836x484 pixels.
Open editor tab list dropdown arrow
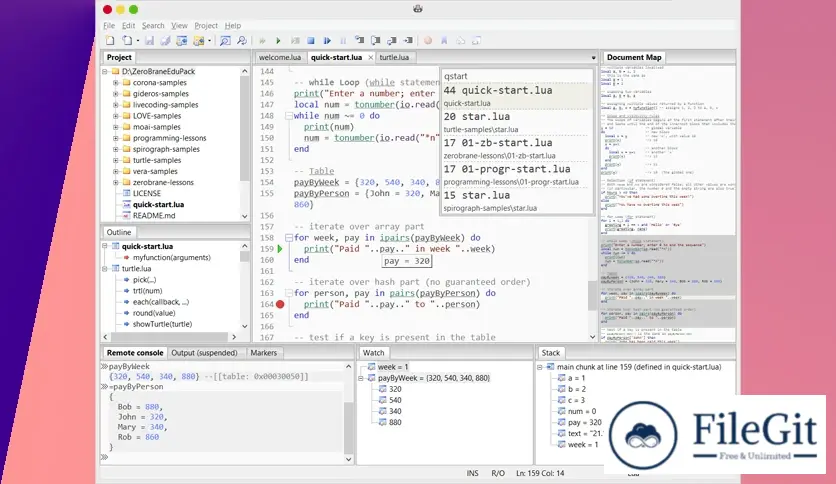coord(593,58)
